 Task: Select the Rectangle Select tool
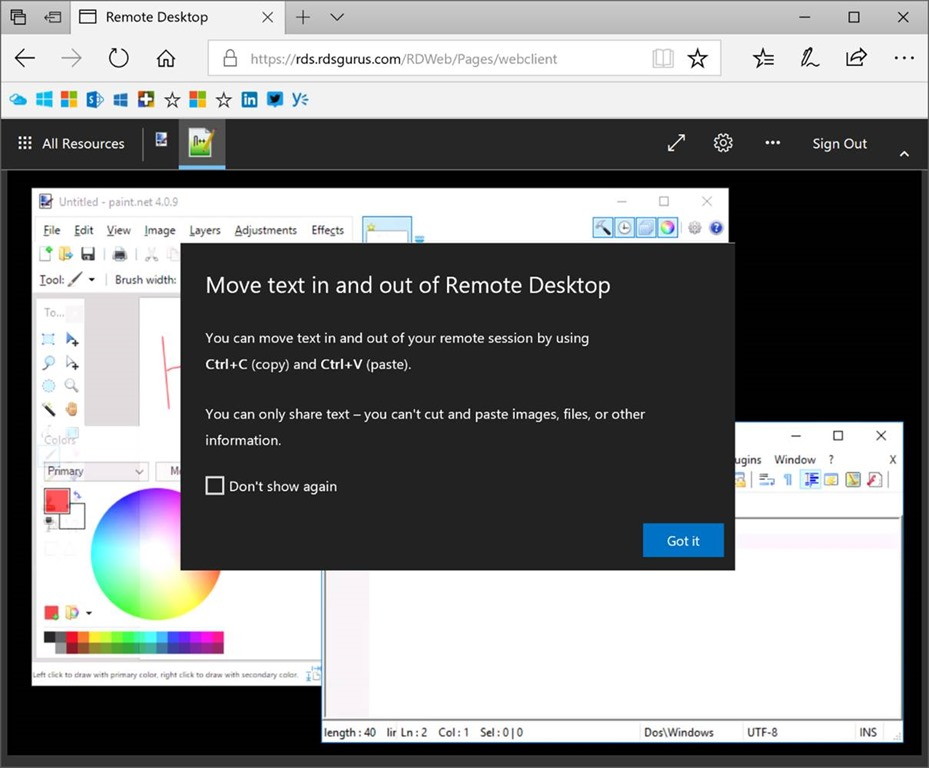[x=49, y=339]
